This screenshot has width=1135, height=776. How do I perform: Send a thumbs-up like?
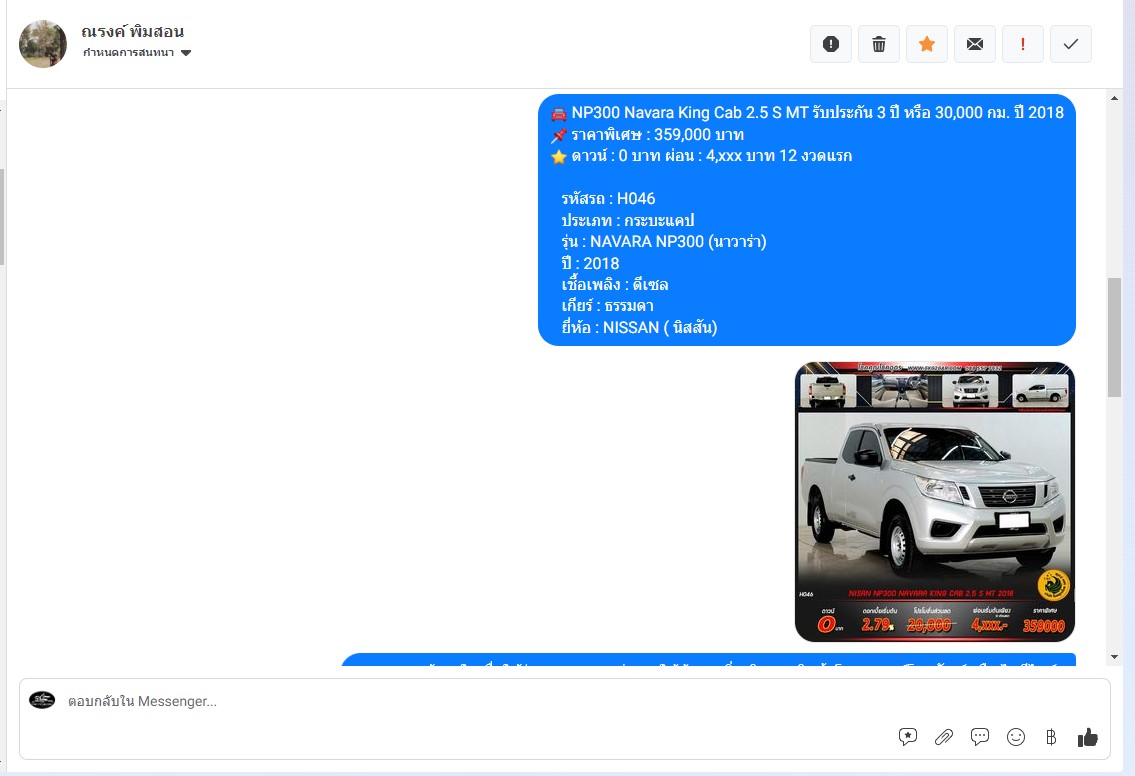pos(1087,737)
